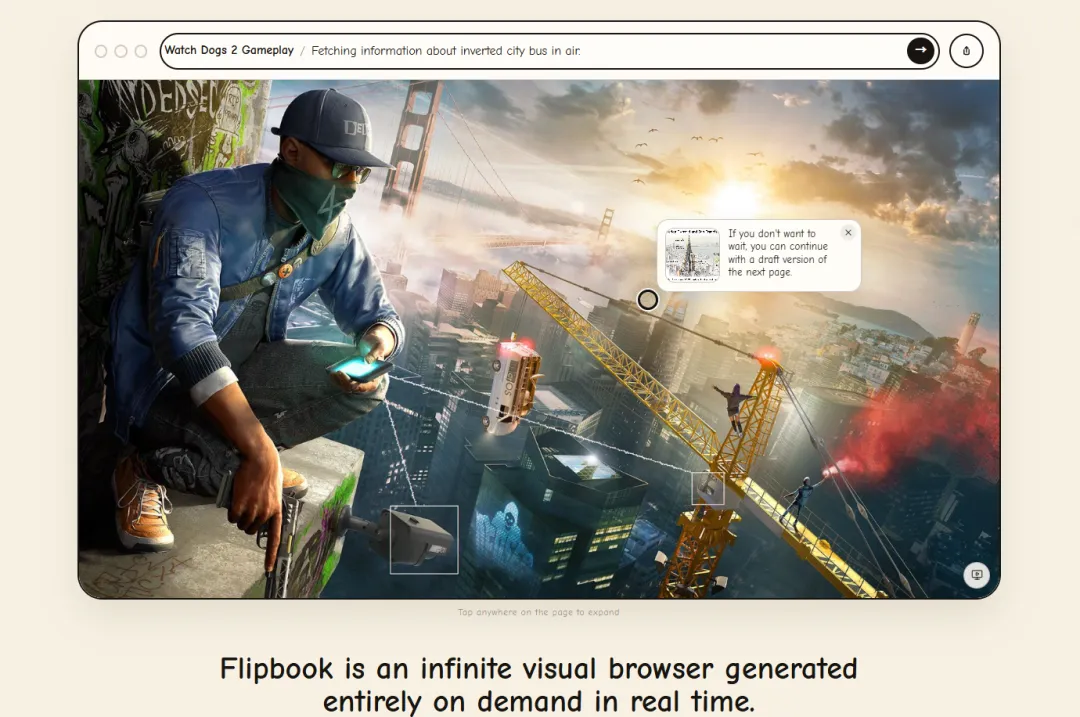Click the 'Fetching information about inverted city bus' text
The height and width of the screenshot is (717, 1080).
446,51
